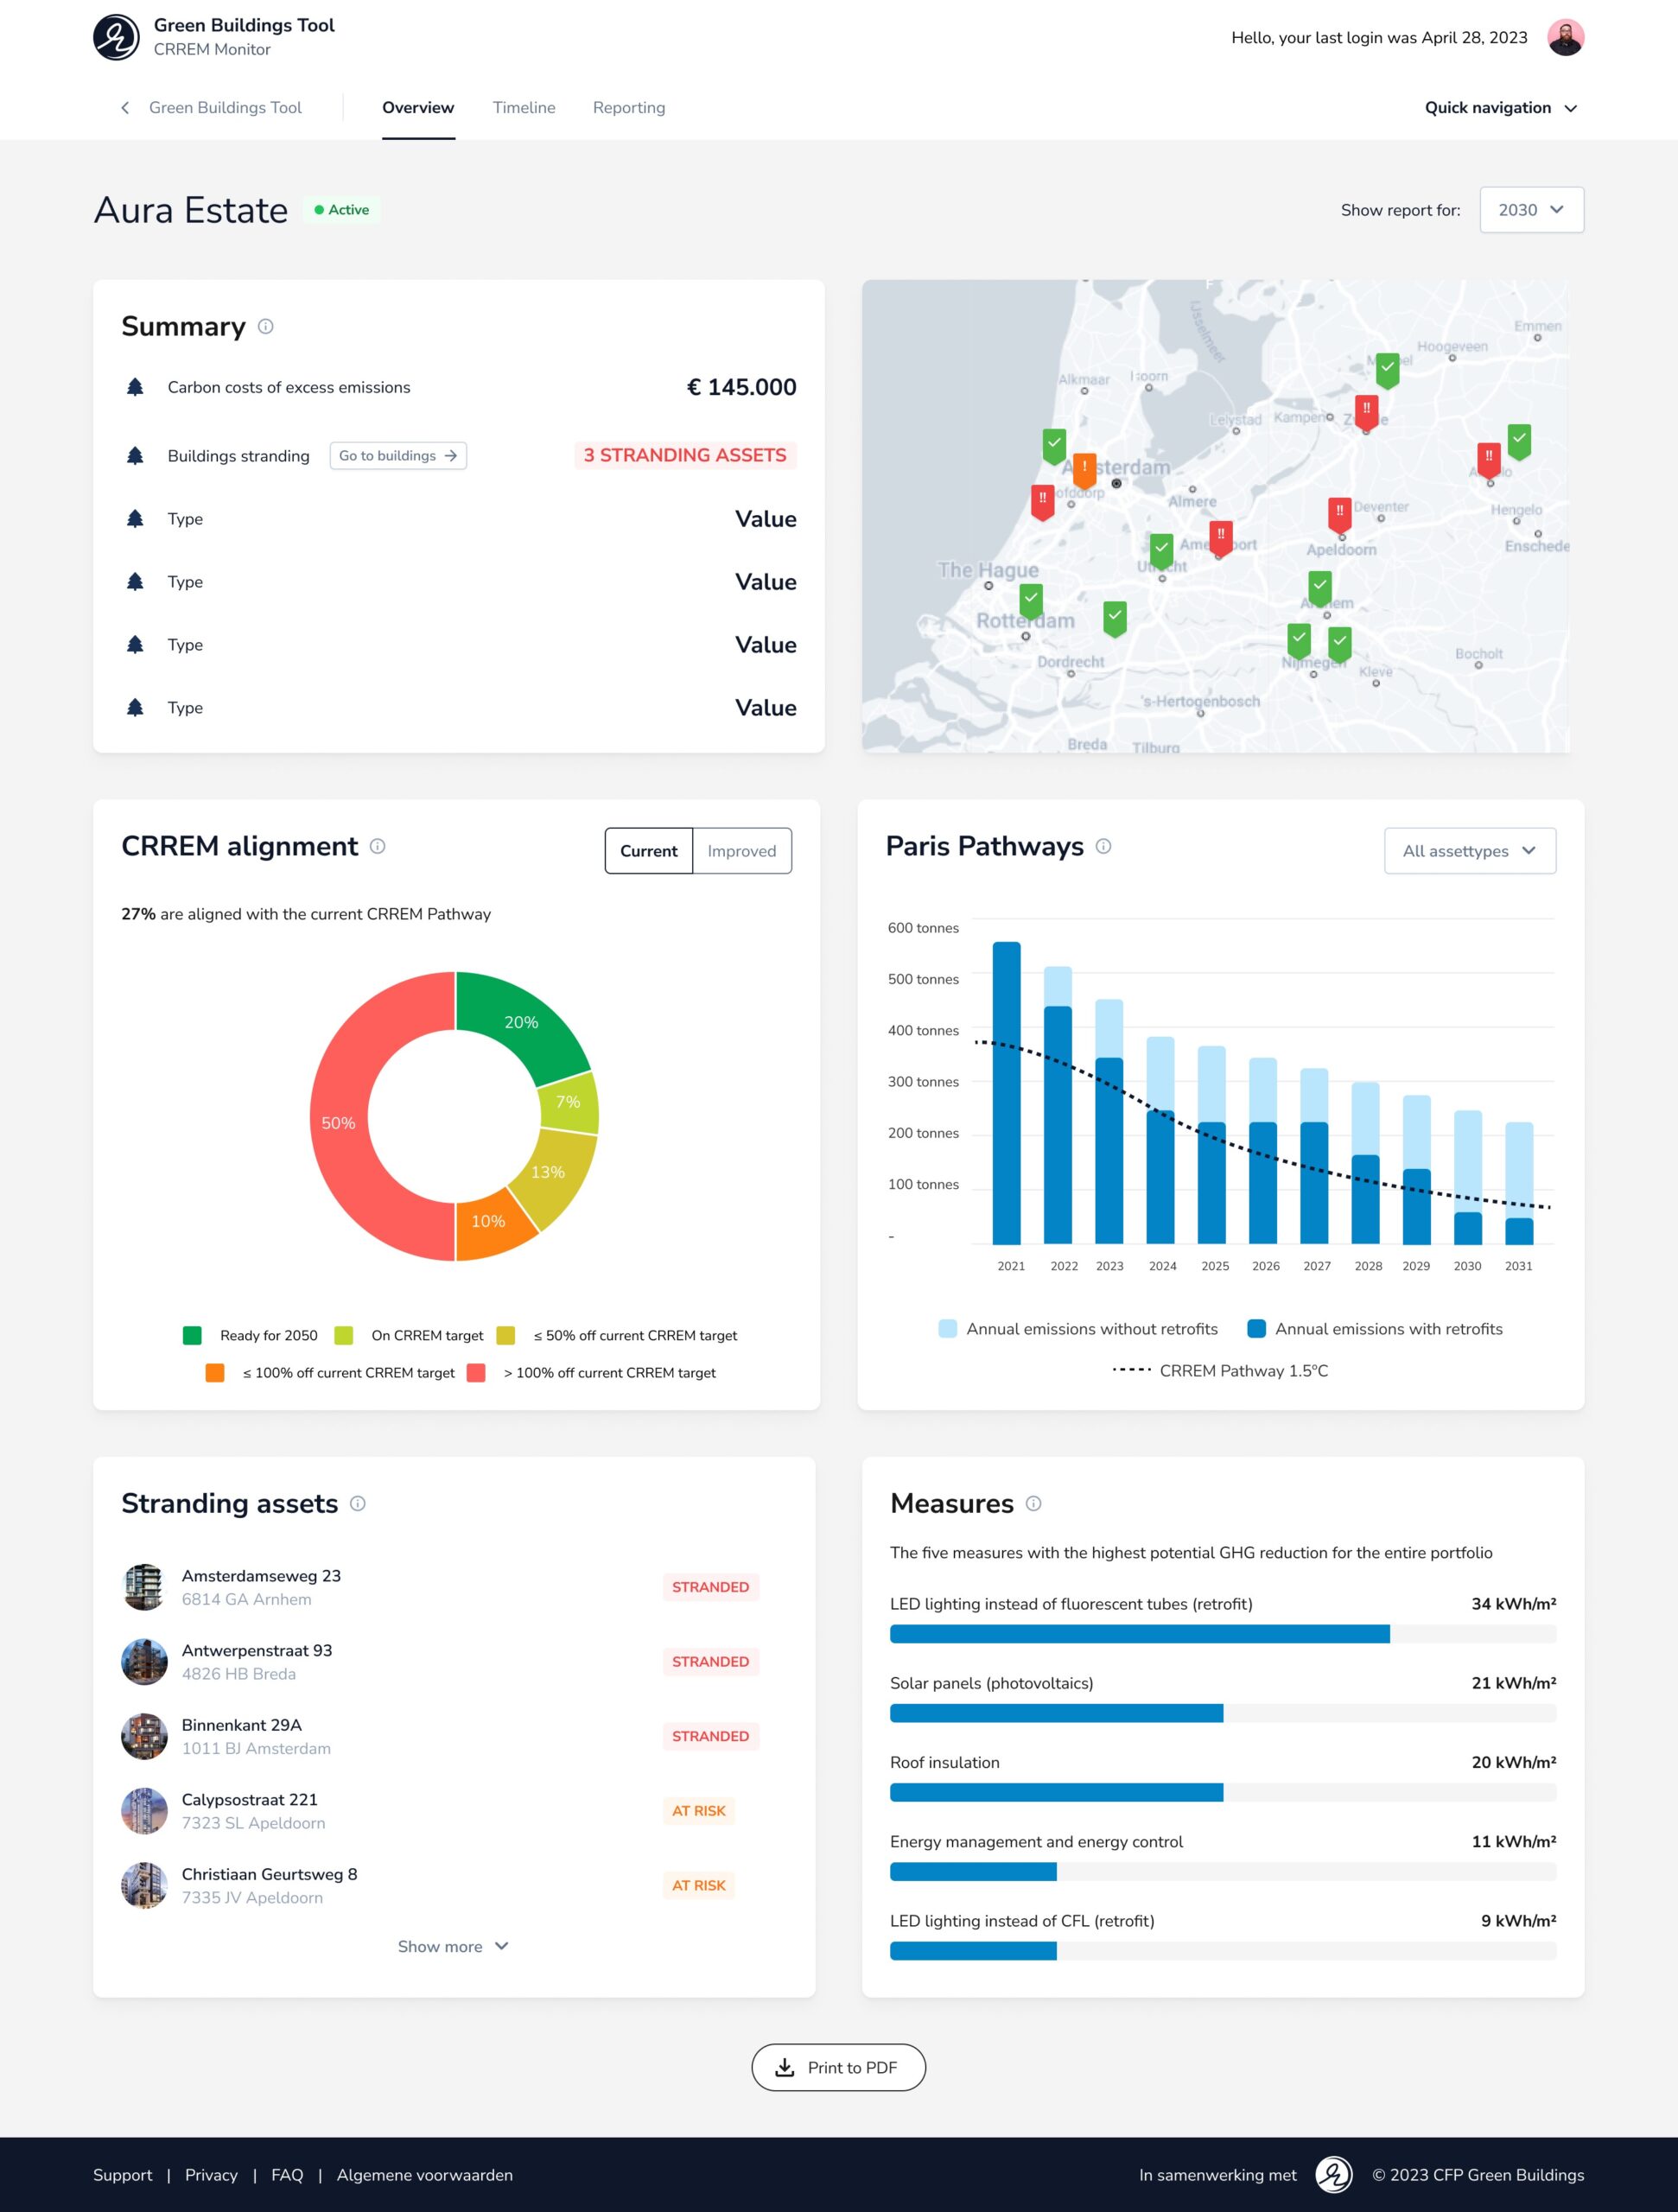Switch to the Timeline tab
Image resolution: width=1678 pixels, height=2212 pixels.
(523, 107)
